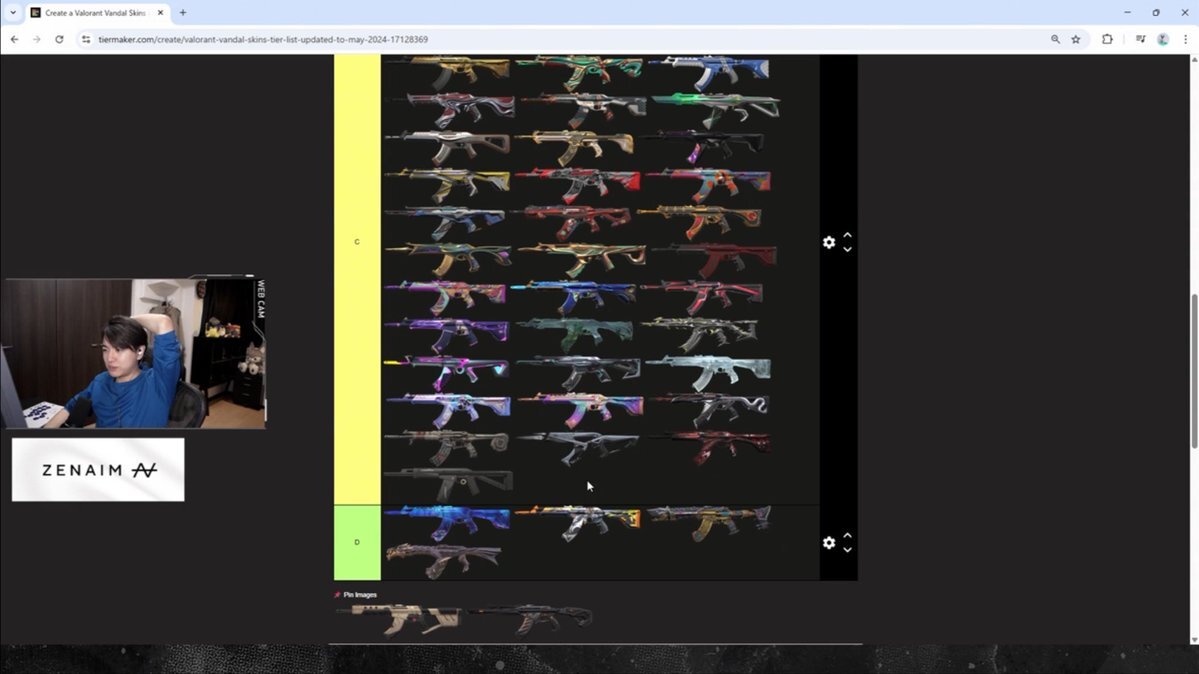Select the dark Vandal skin below Pin Images
The height and width of the screenshot is (674, 1199).
pyautogui.click(x=532, y=619)
